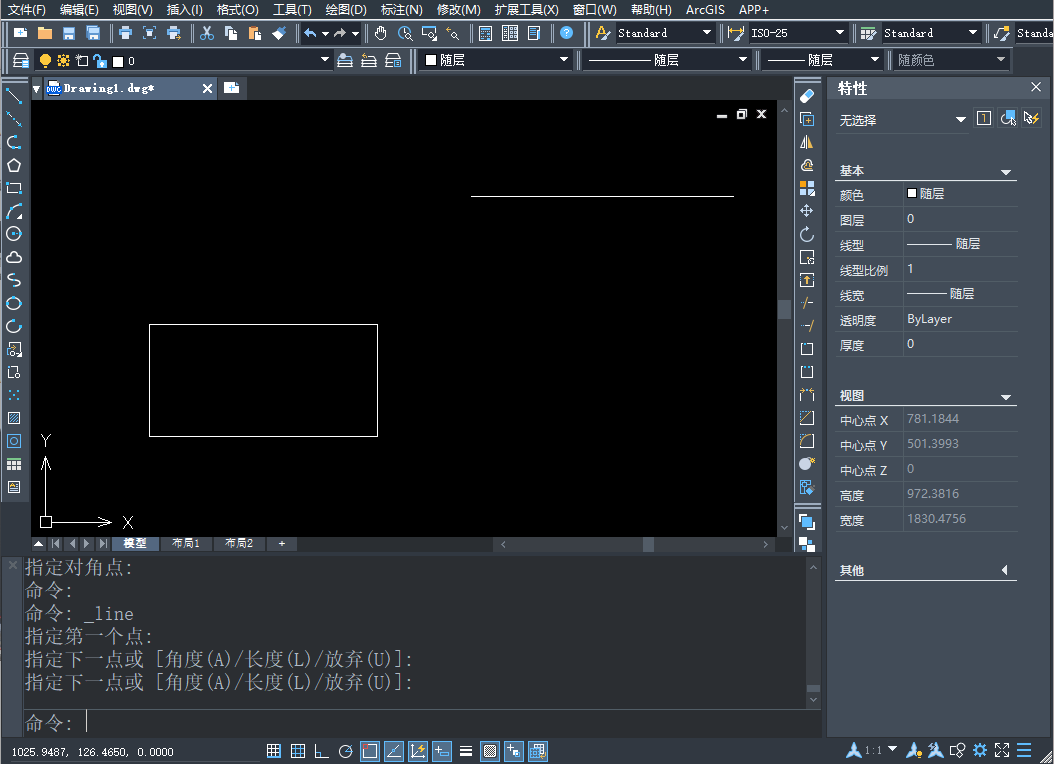The height and width of the screenshot is (764, 1054).
Task: Open the 绘图(D) menu
Action: 346,9
